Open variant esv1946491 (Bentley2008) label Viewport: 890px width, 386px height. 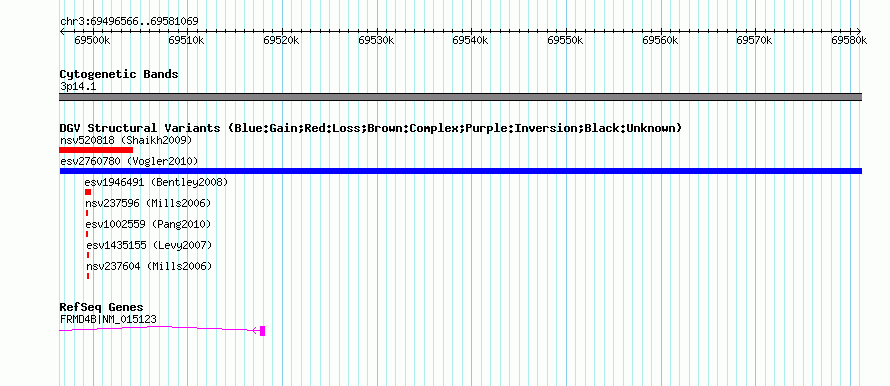coord(156,182)
